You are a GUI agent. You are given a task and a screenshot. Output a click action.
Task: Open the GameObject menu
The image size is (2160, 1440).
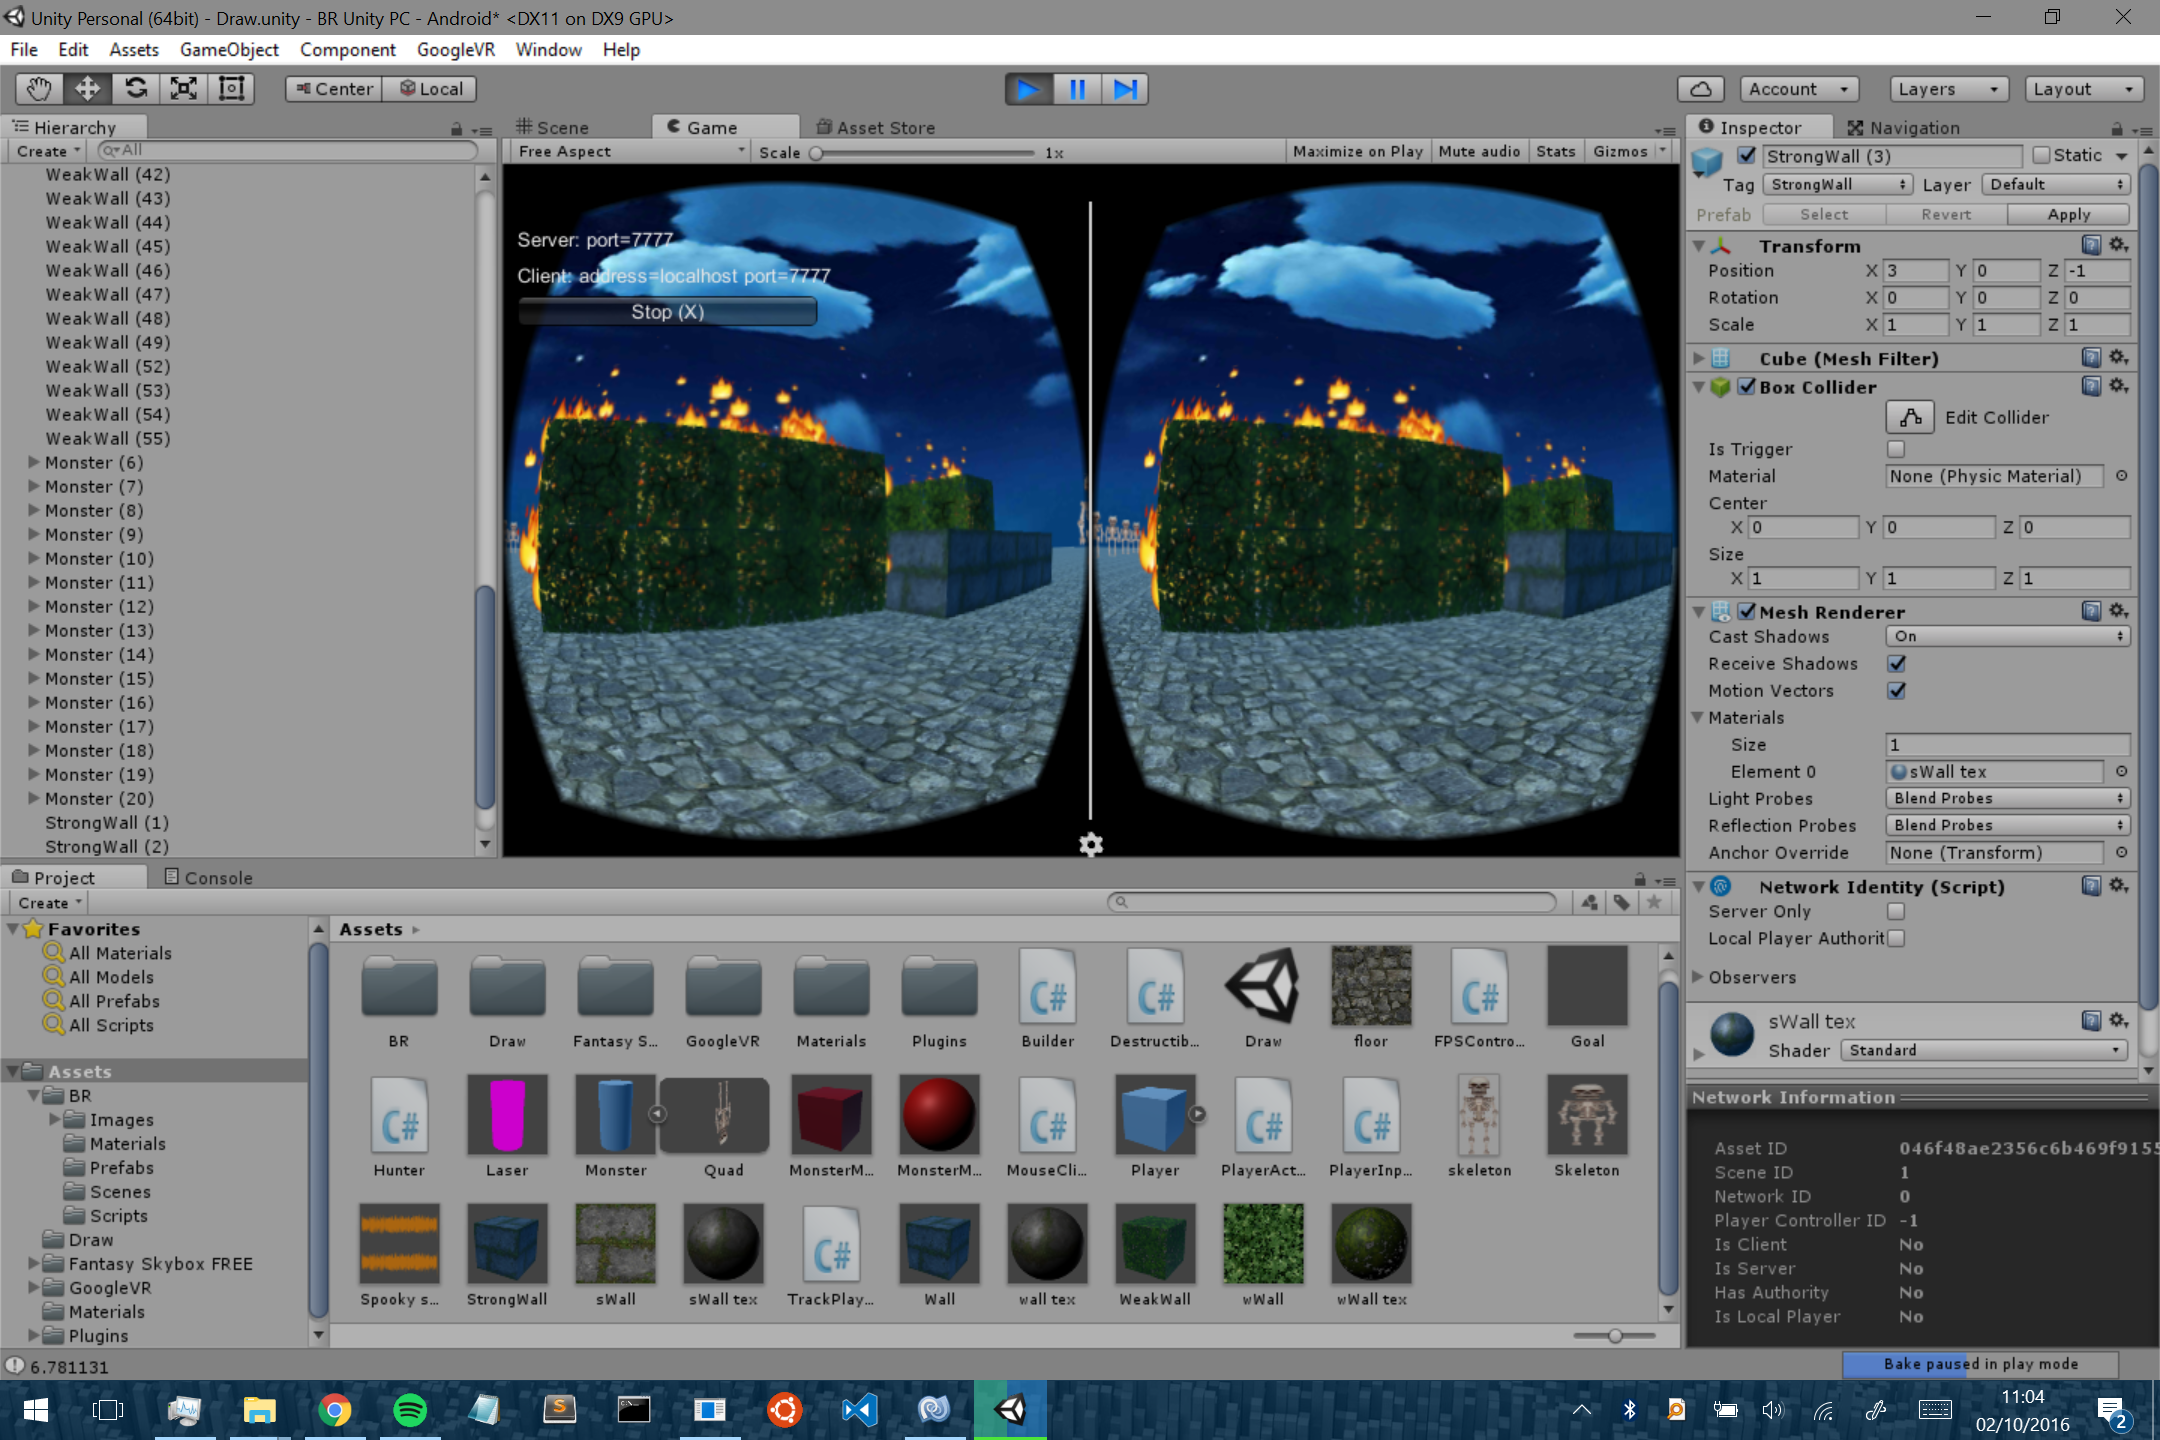click(229, 49)
